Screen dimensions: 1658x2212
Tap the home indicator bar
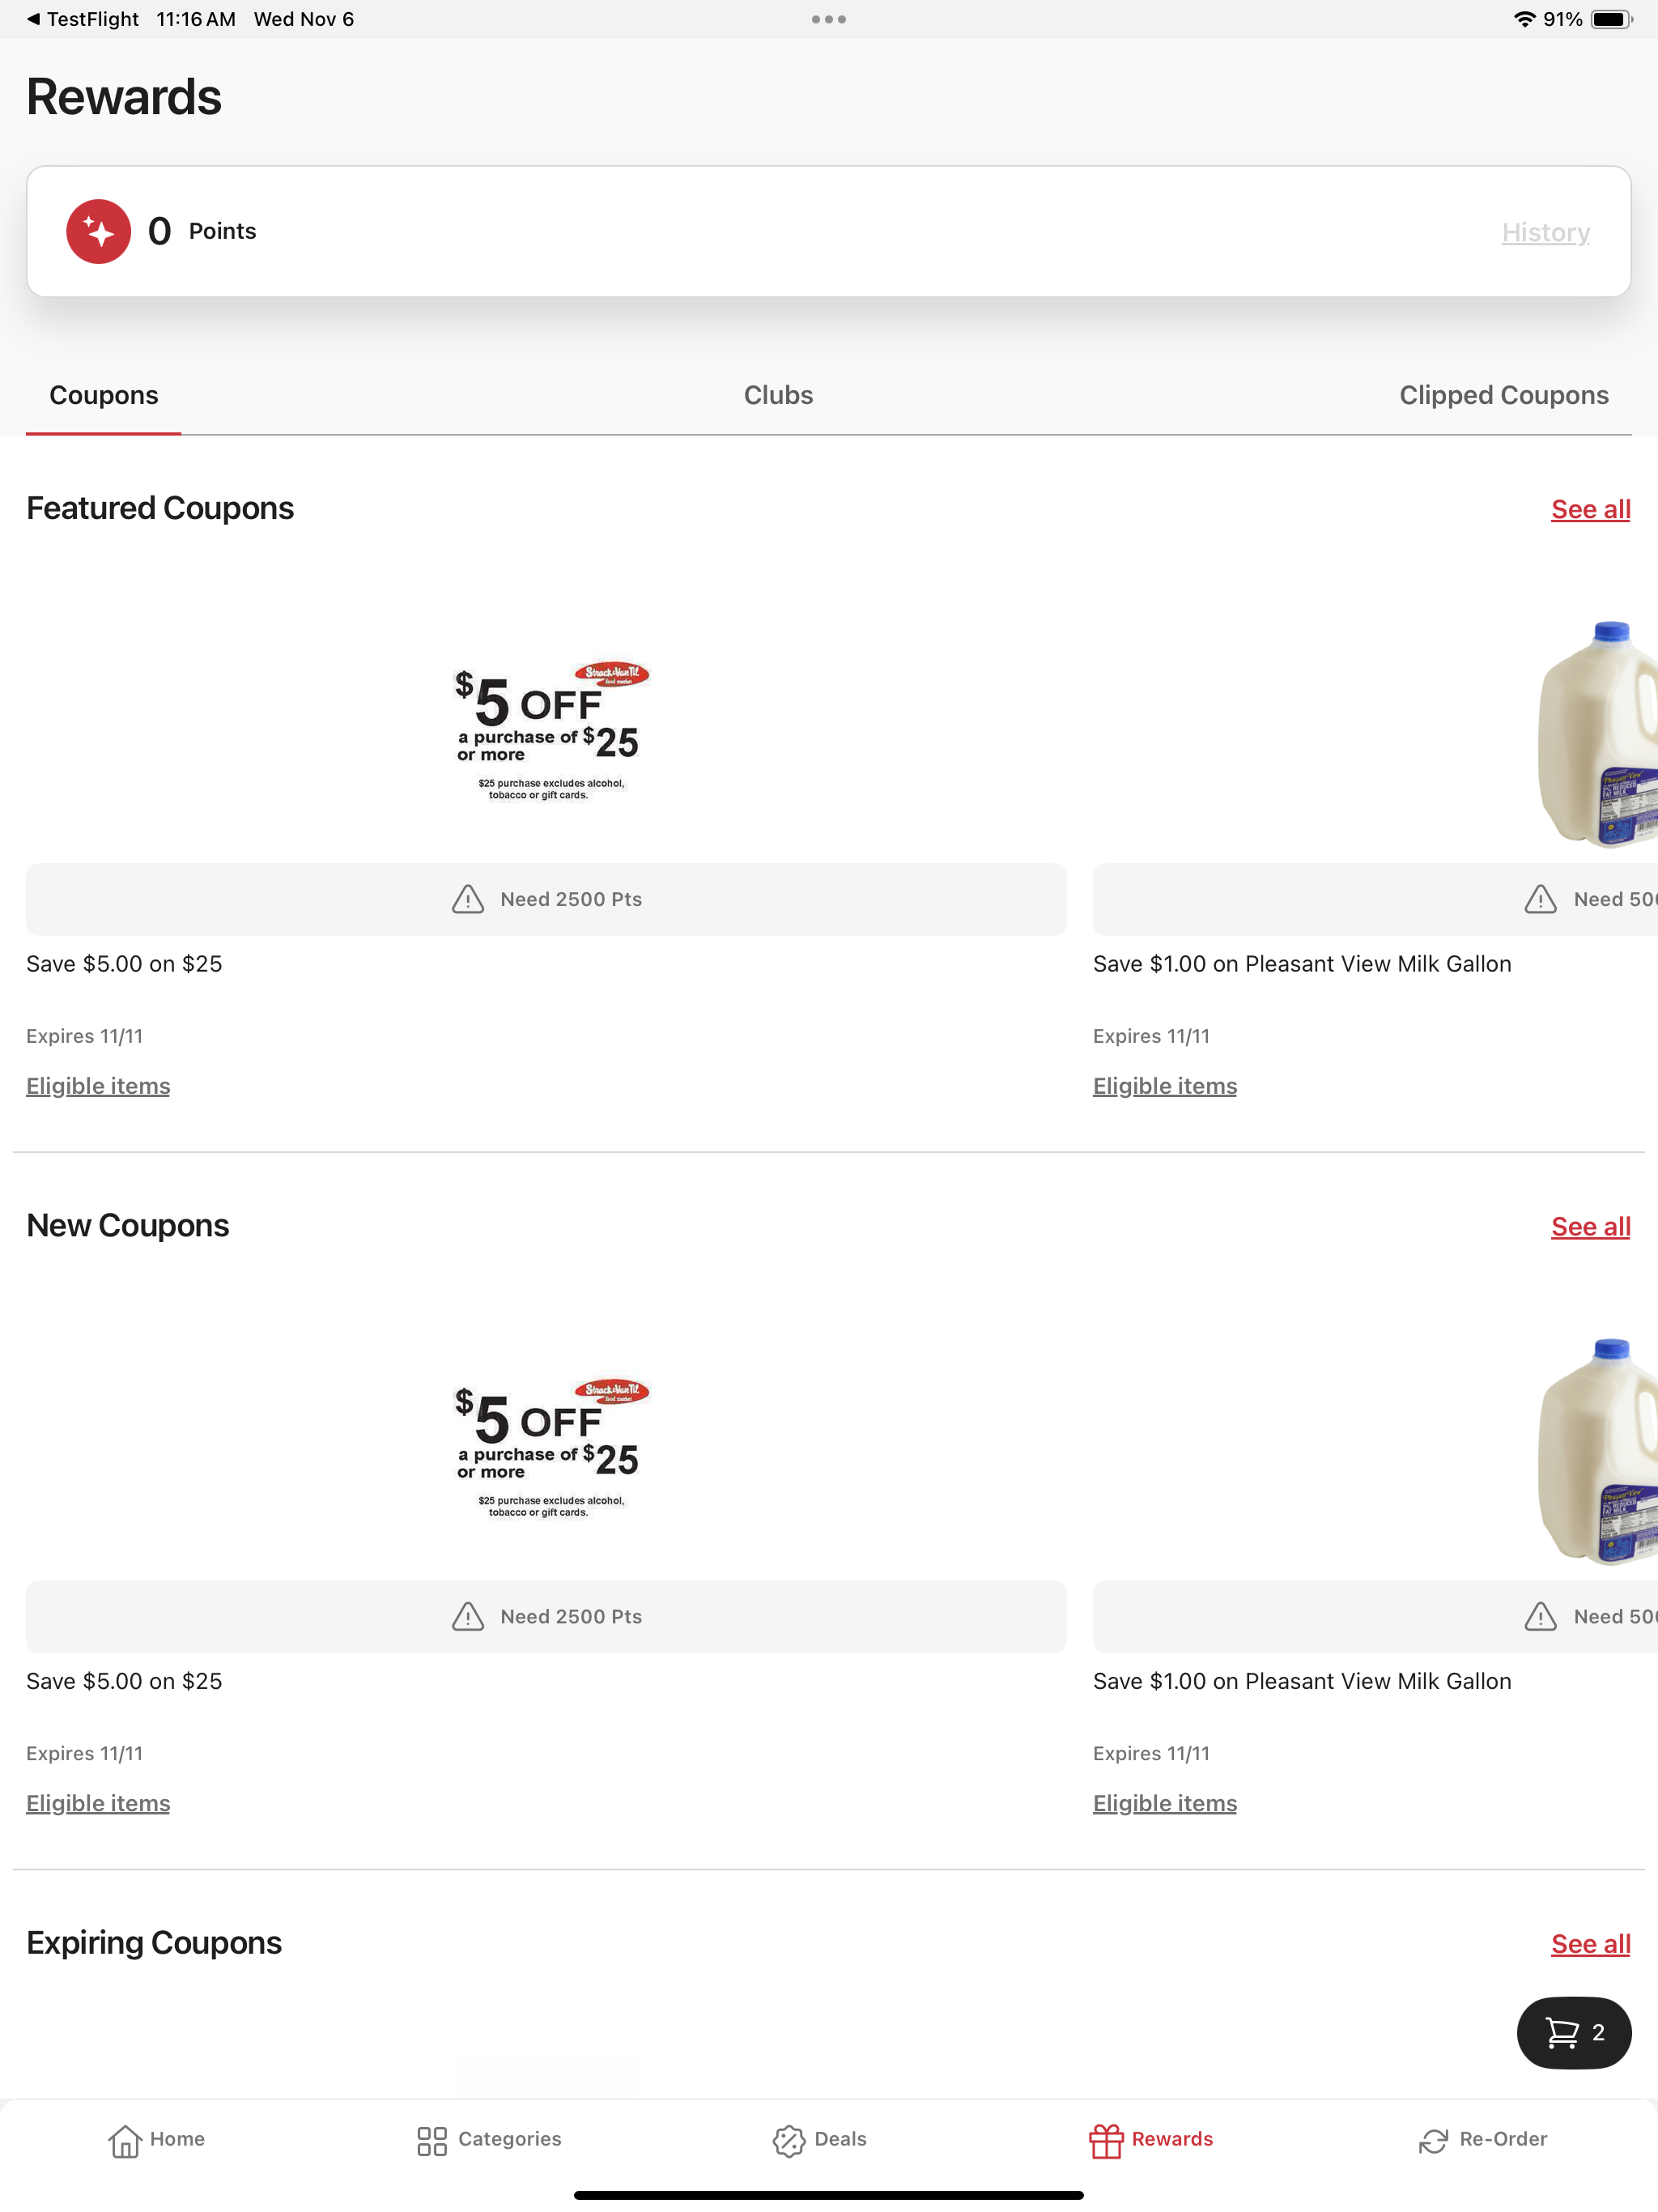click(x=829, y=2195)
